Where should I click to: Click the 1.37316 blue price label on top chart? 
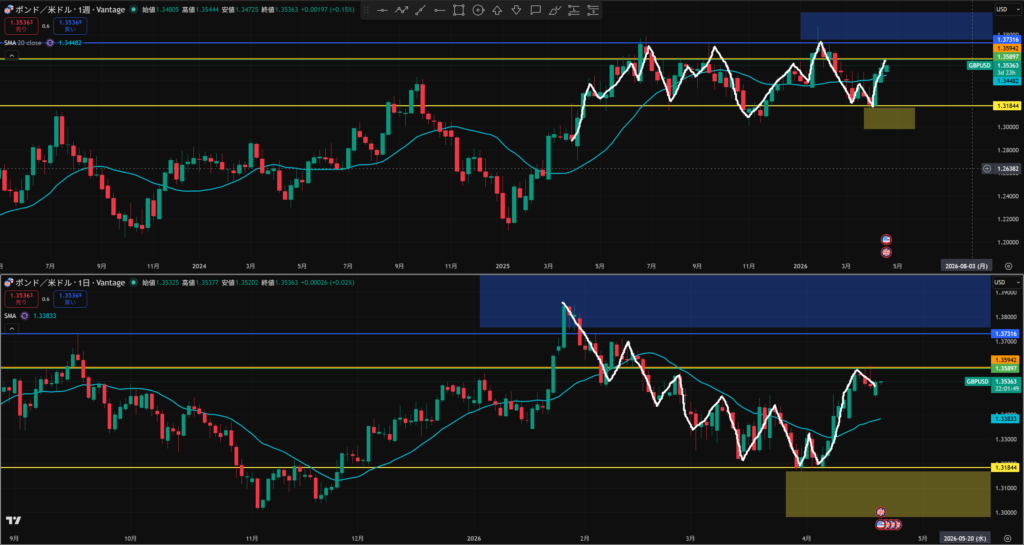point(1005,37)
